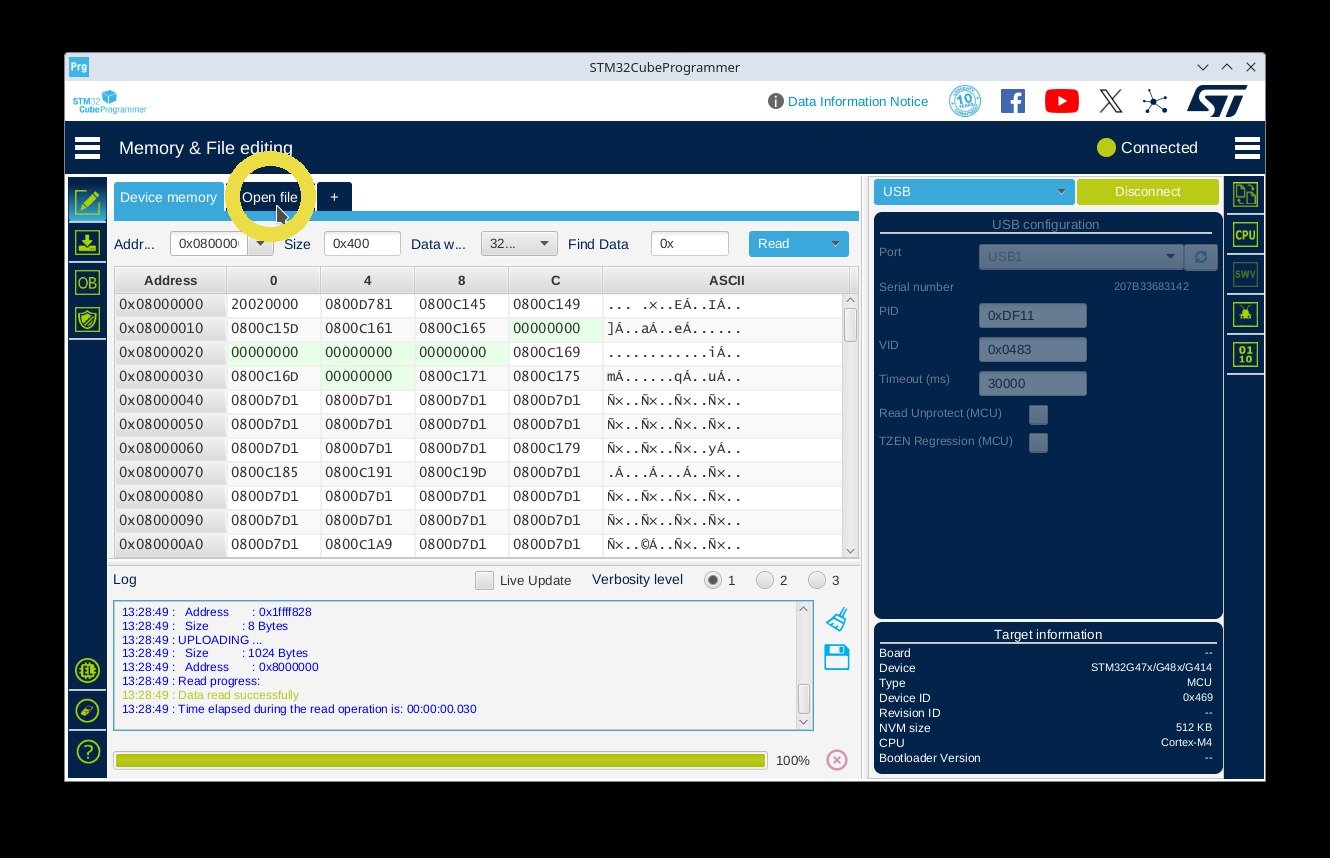1330x858 pixels.
Task: Click the Find Data input field
Action: click(690, 244)
